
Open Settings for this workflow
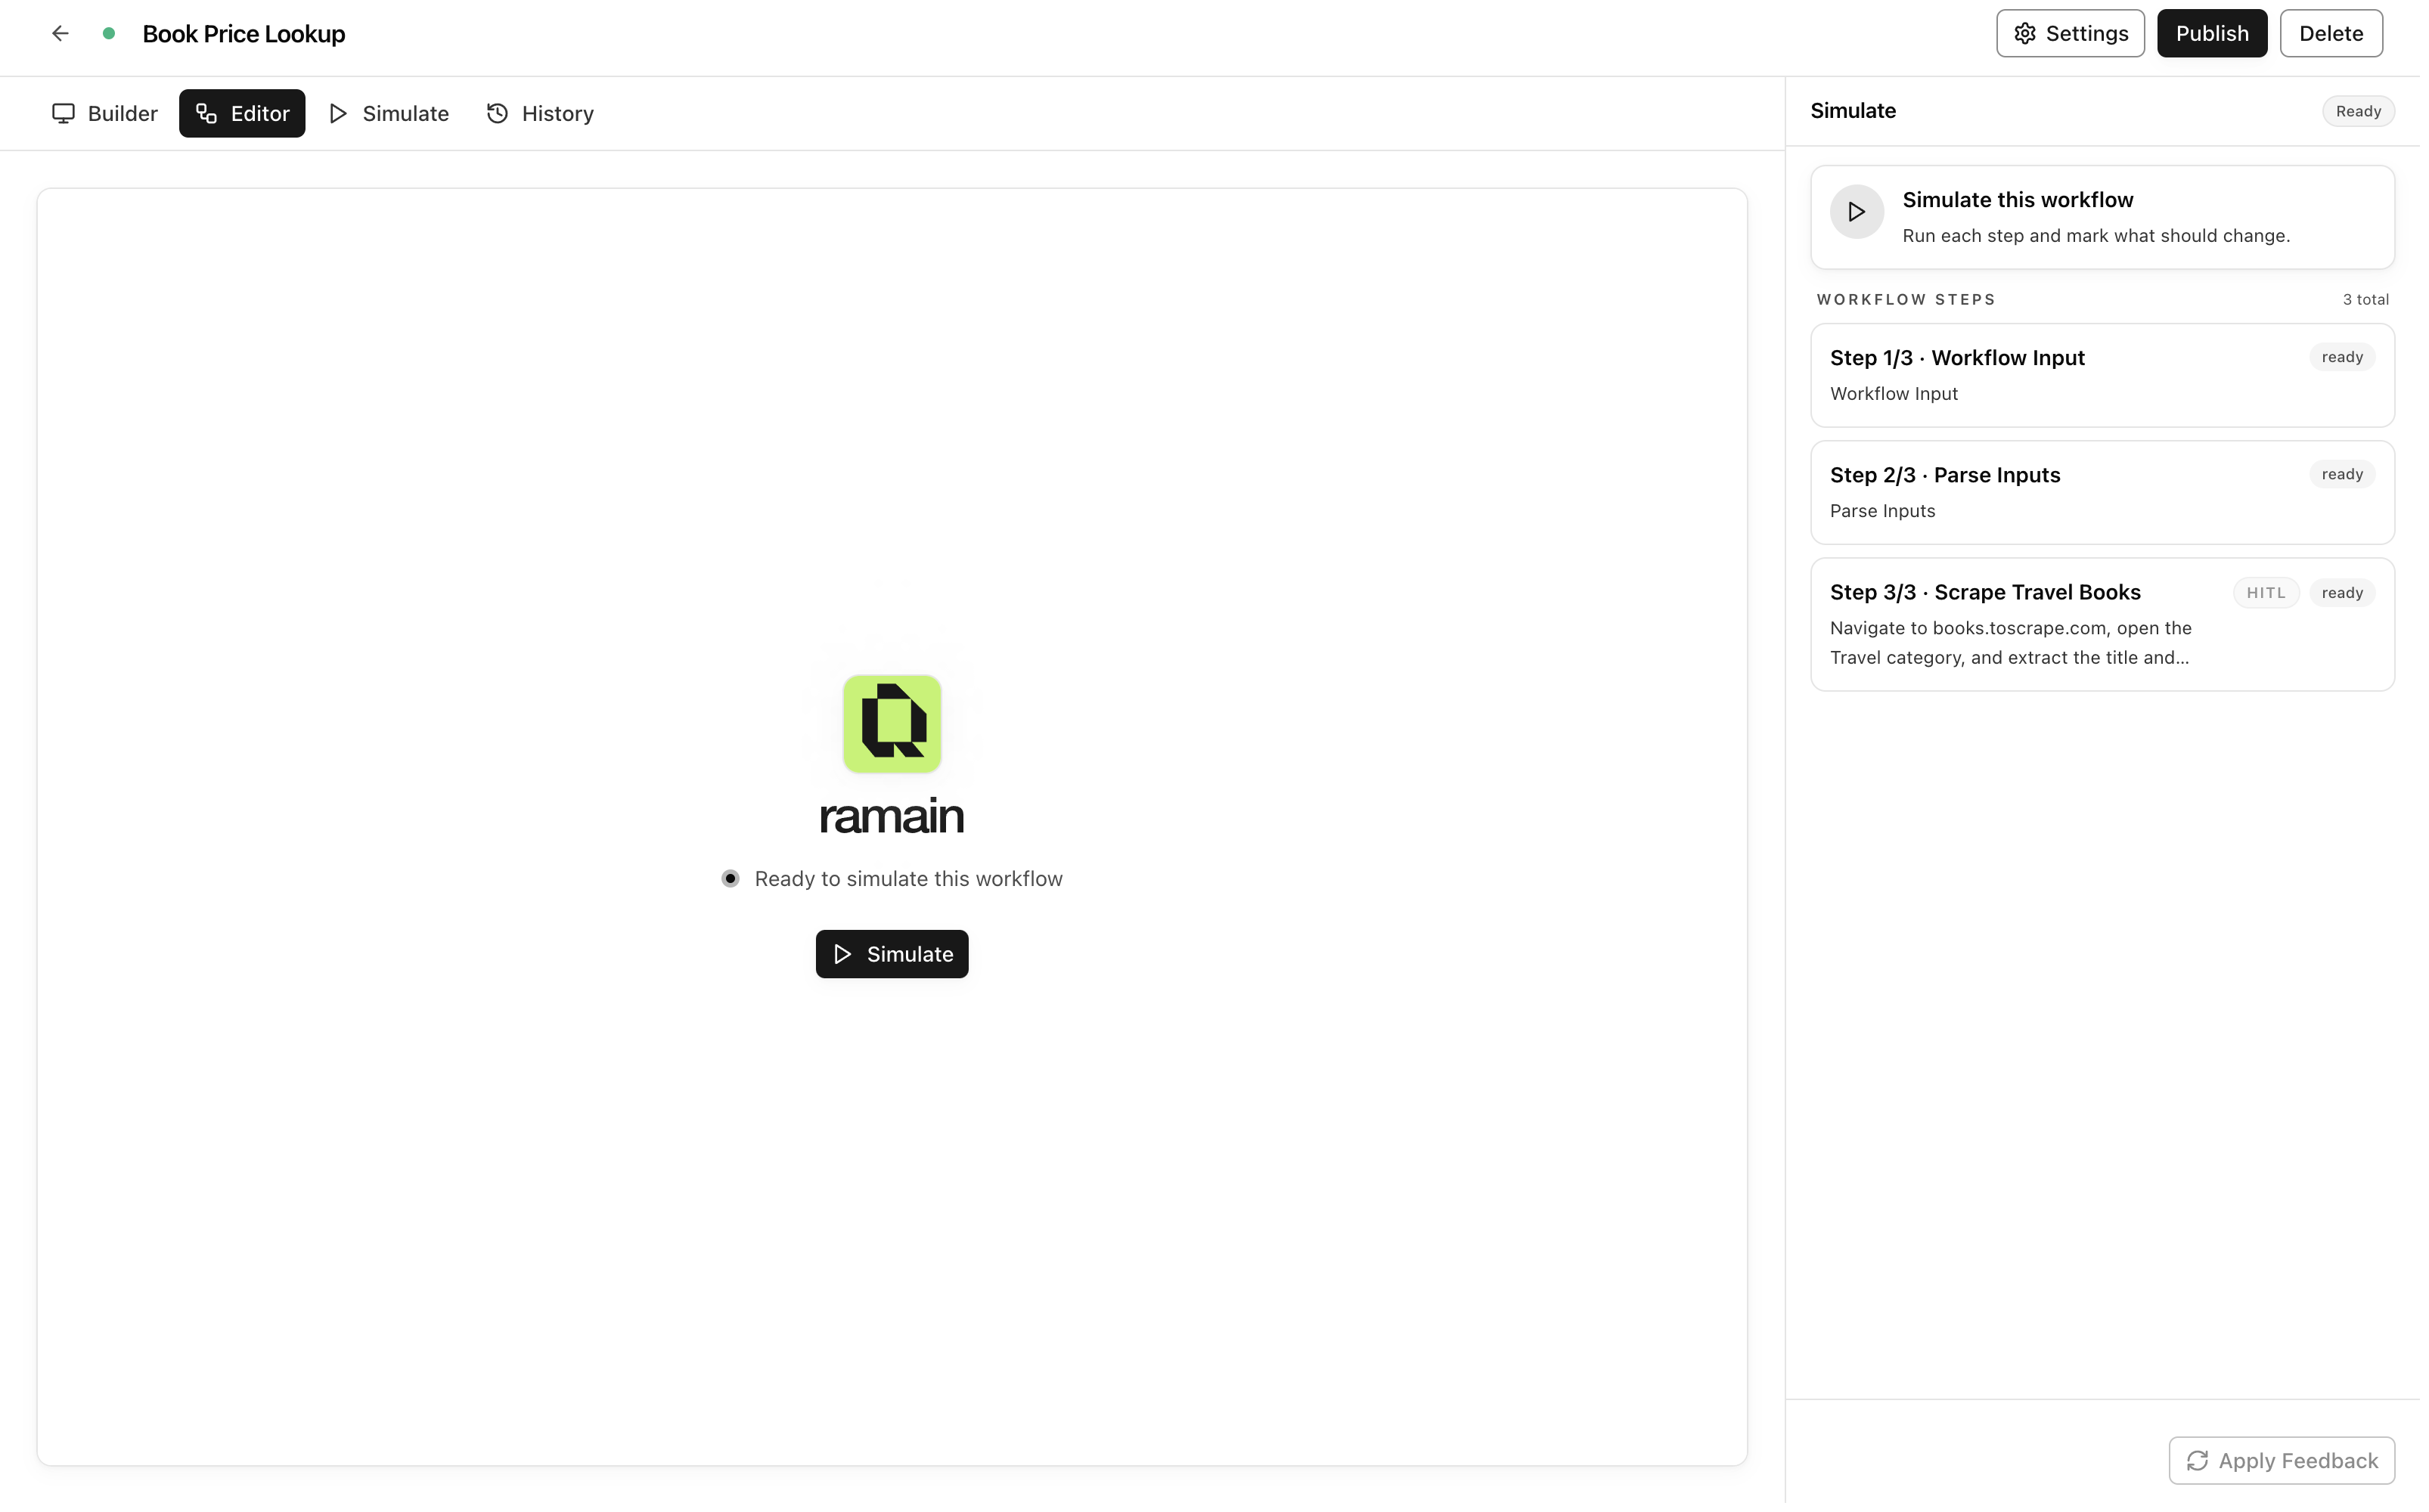(x=2078, y=33)
